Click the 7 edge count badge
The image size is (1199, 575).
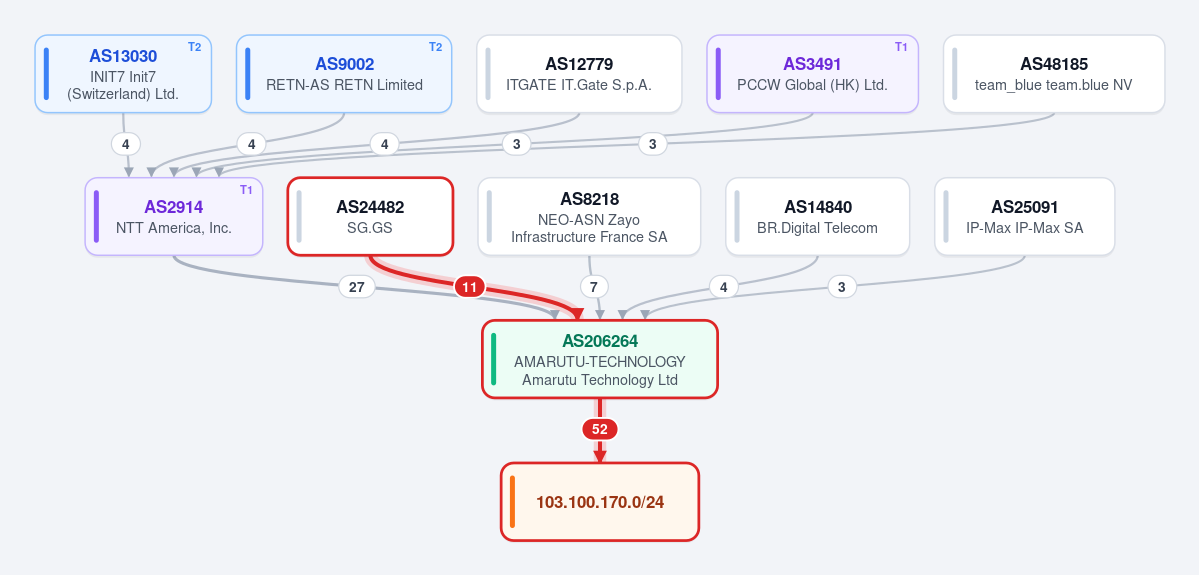pos(594,288)
